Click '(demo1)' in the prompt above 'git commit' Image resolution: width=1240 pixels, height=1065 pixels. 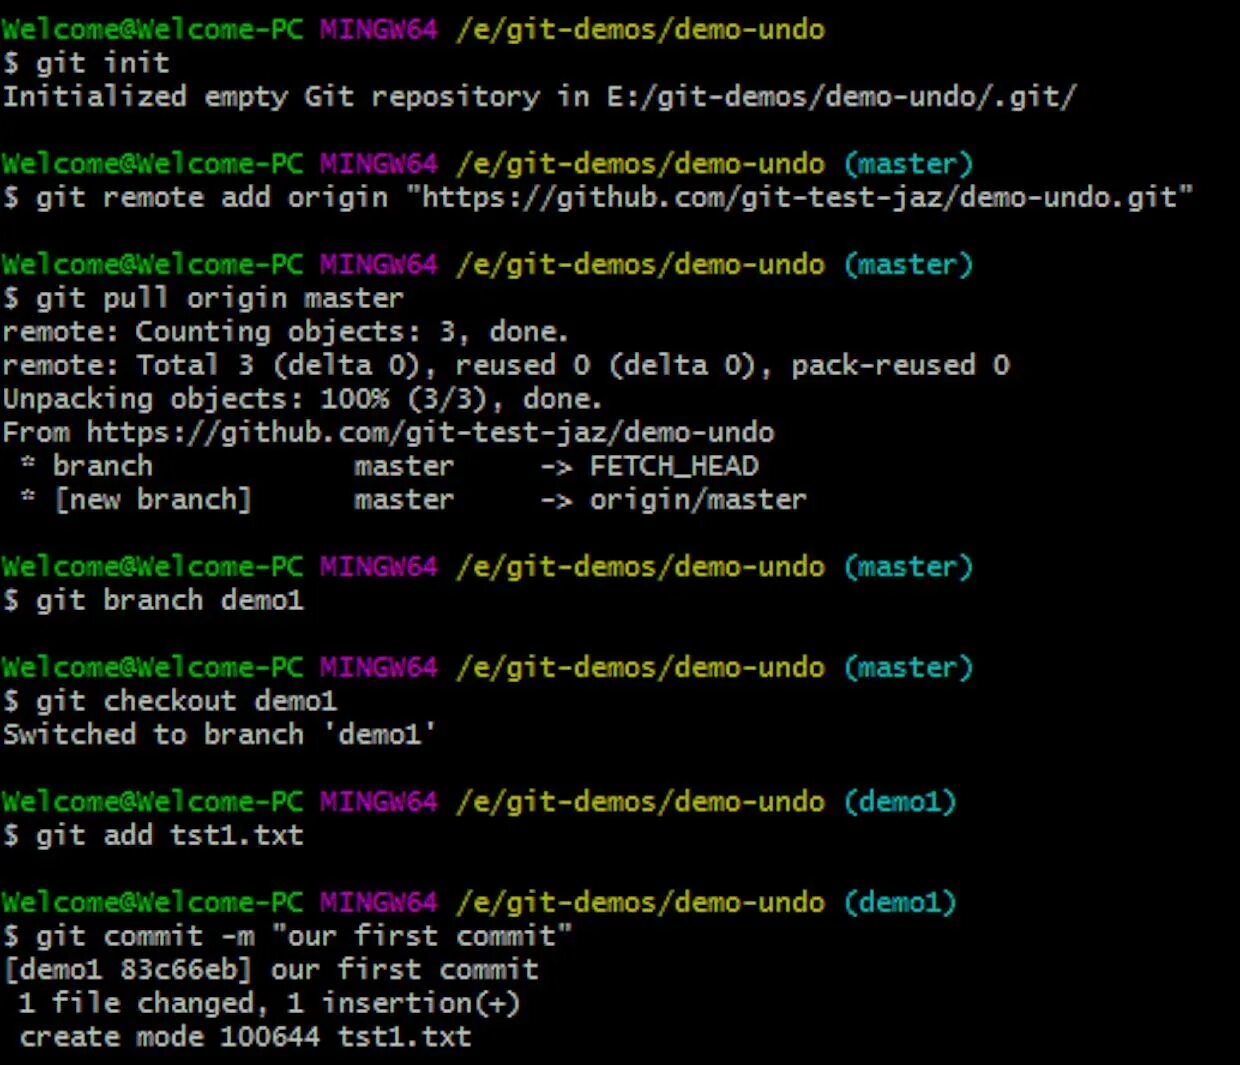(900, 903)
